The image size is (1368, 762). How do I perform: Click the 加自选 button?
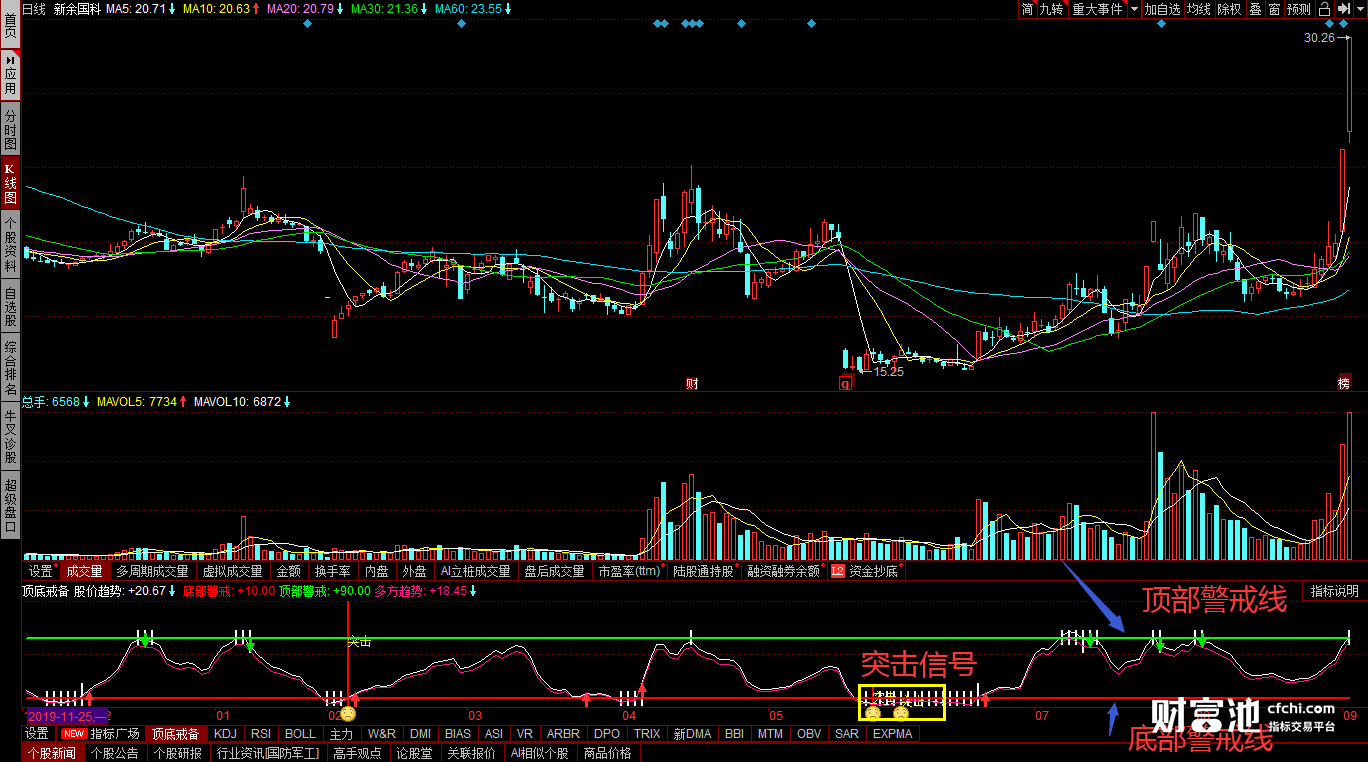[1163, 9]
